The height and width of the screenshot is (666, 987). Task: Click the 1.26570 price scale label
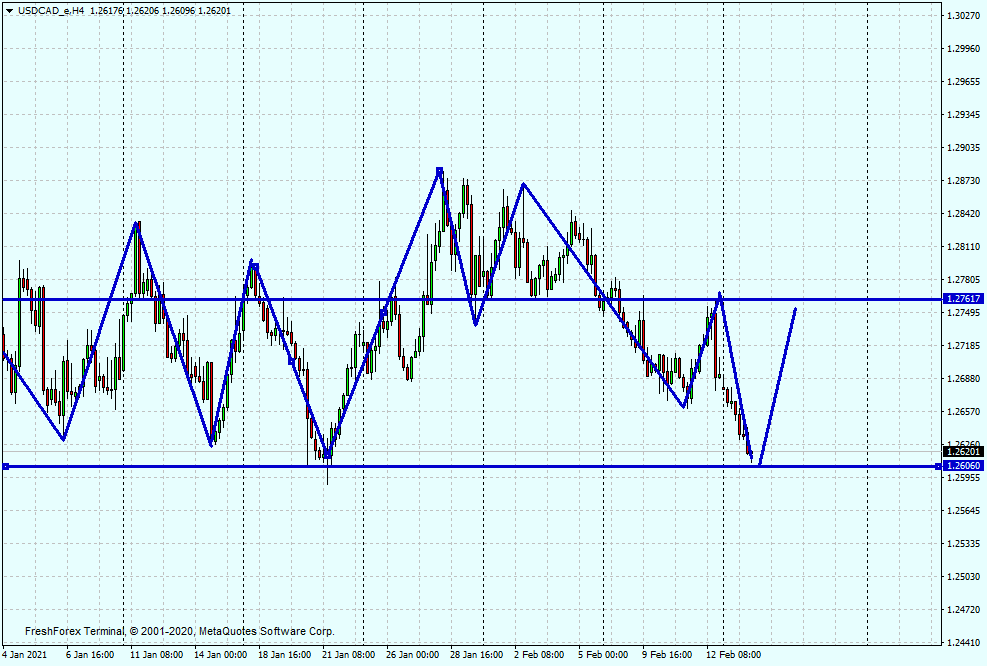tap(964, 412)
